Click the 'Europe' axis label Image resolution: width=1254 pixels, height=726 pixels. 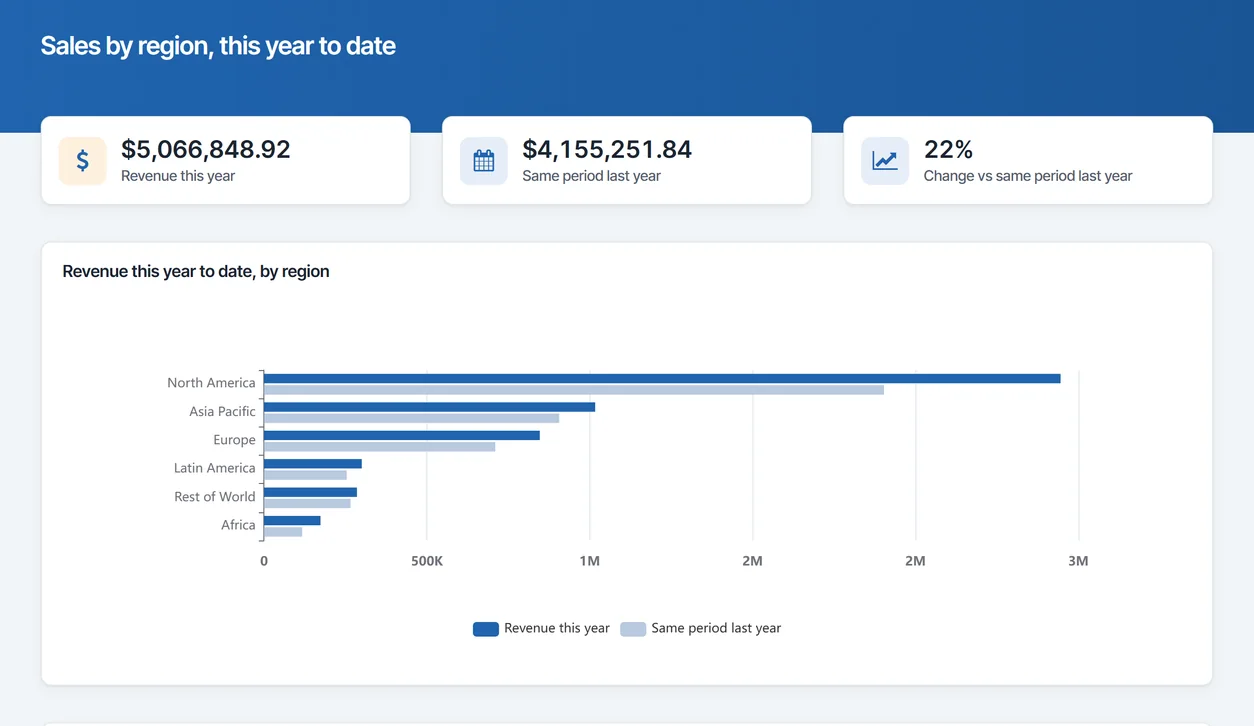[x=234, y=440]
